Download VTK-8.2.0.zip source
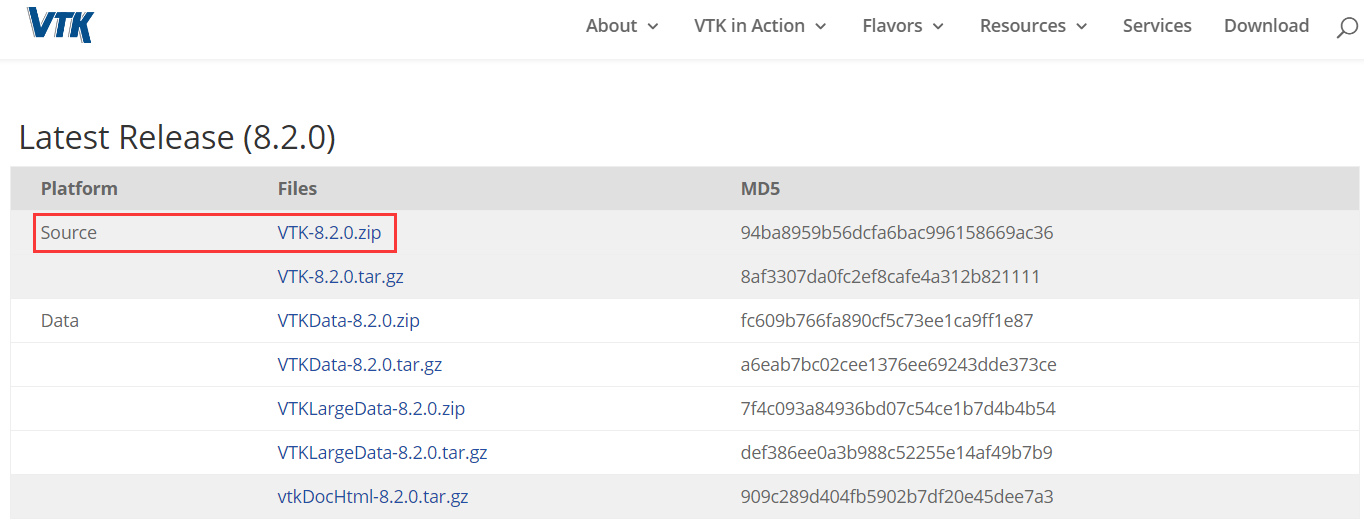Viewport: 1364px width, 522px height. [329, 233]
